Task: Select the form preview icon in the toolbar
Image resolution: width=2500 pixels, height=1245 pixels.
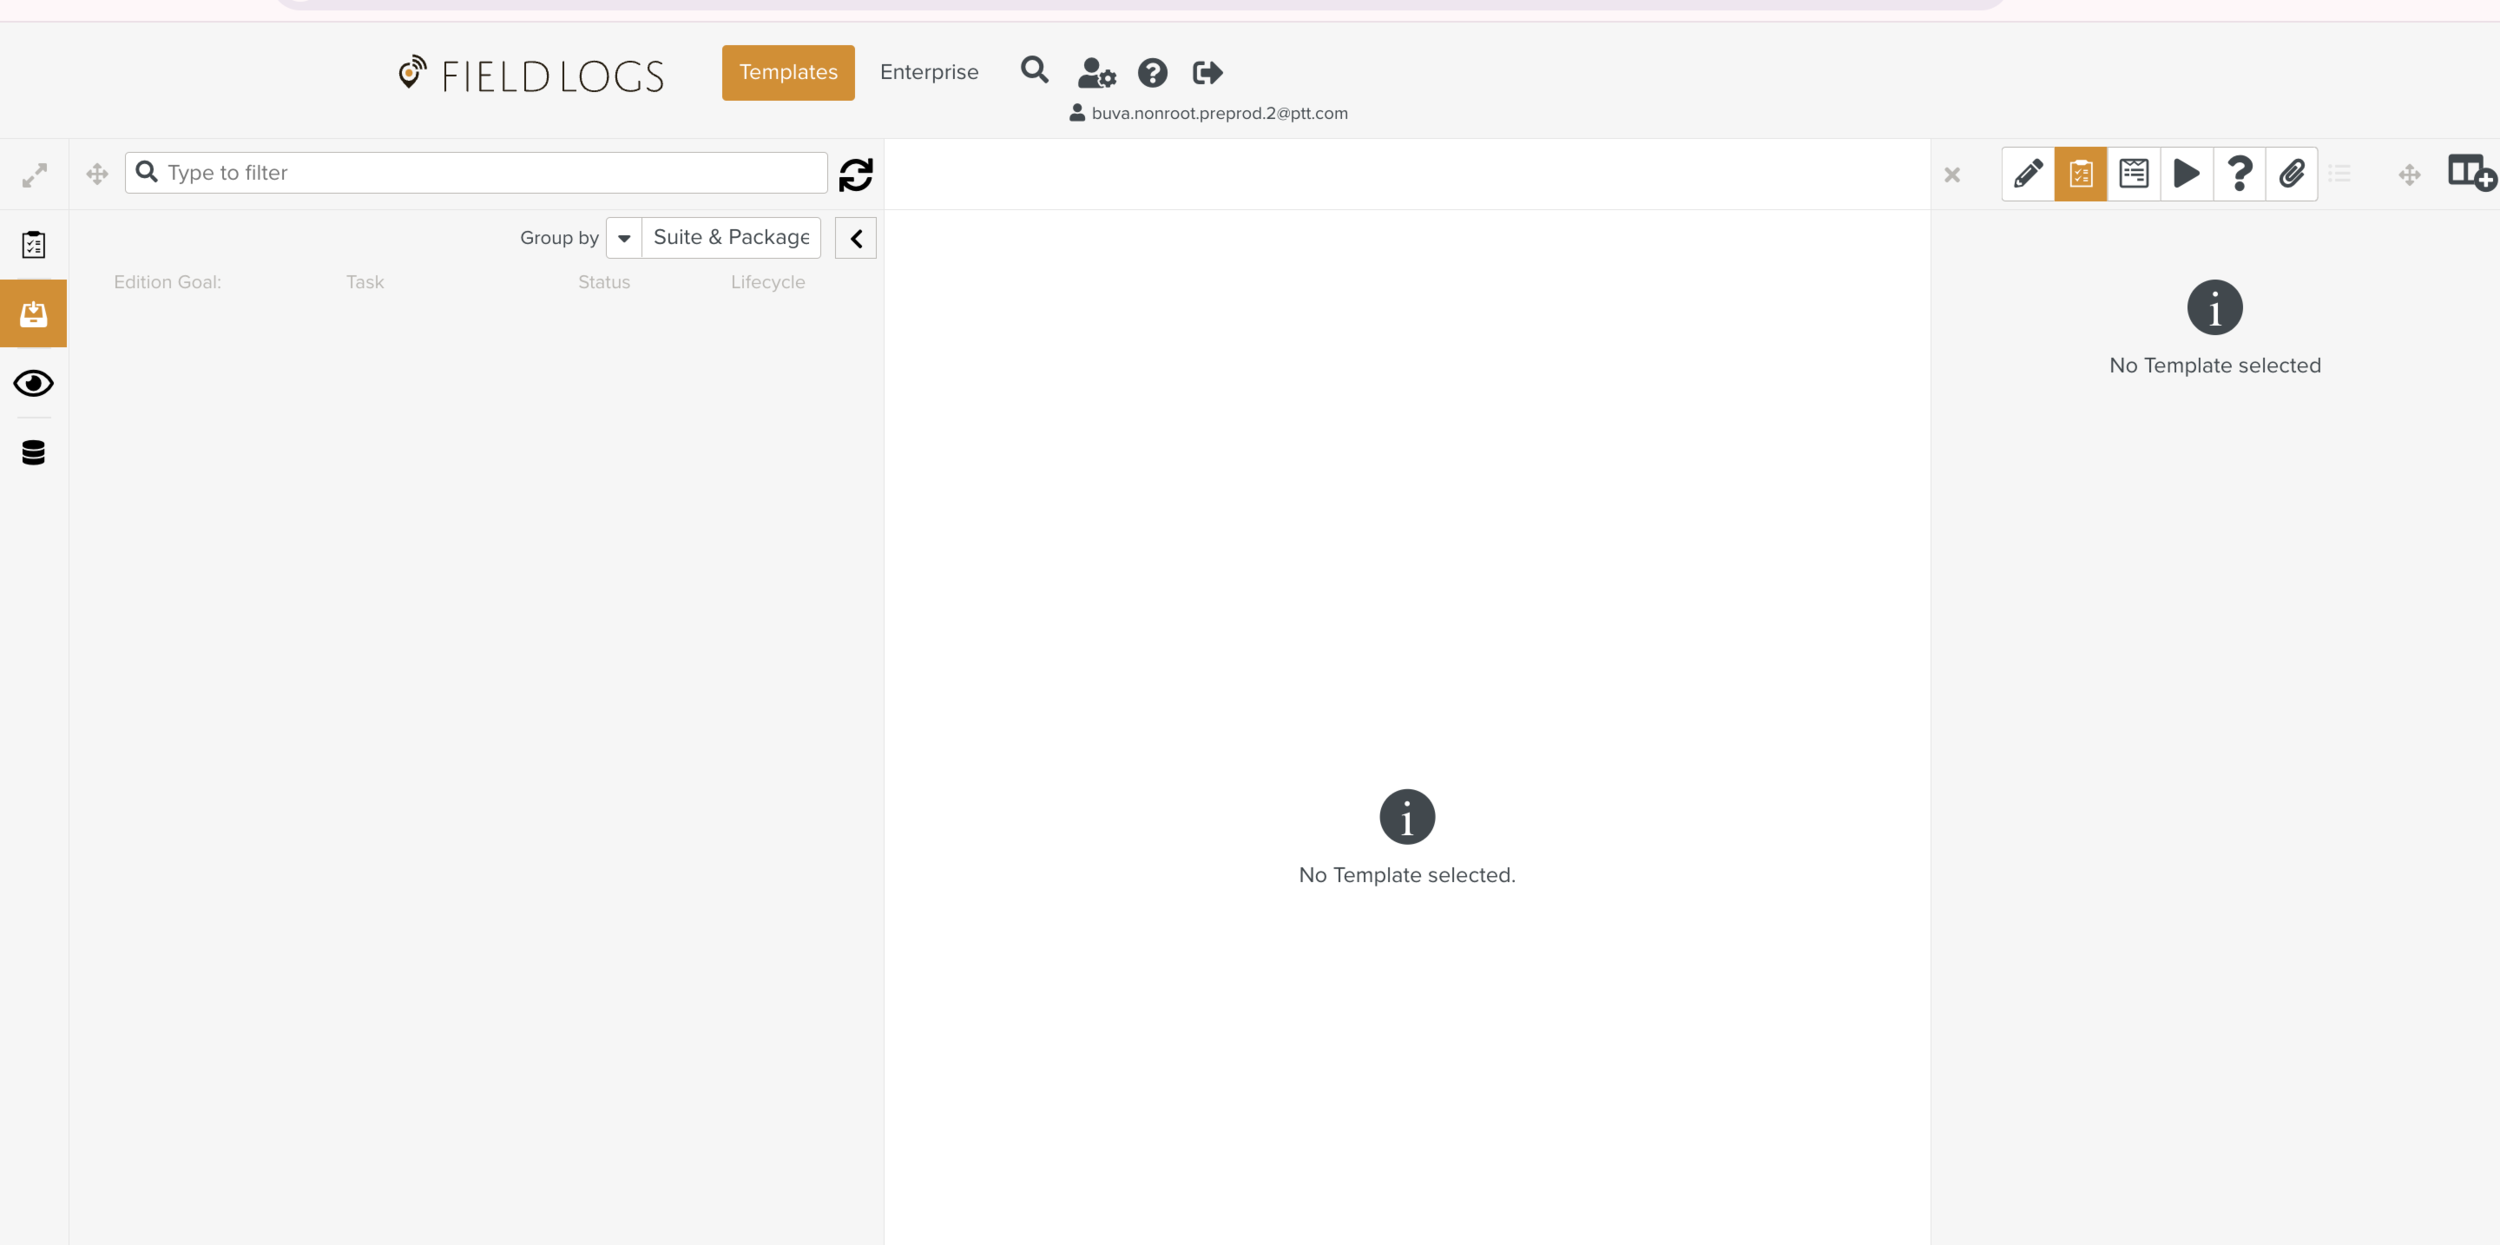Action: (x=2133, y=173)
